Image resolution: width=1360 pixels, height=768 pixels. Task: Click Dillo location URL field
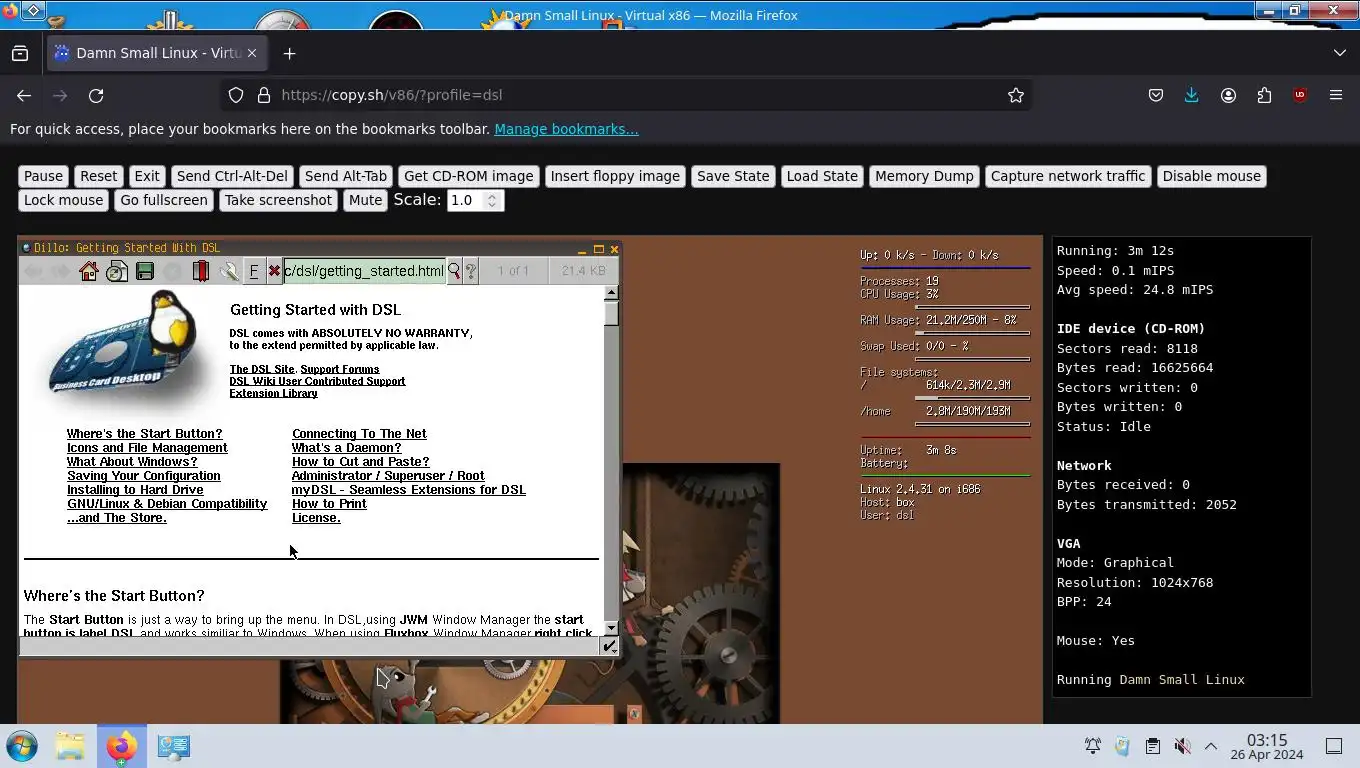364,271
